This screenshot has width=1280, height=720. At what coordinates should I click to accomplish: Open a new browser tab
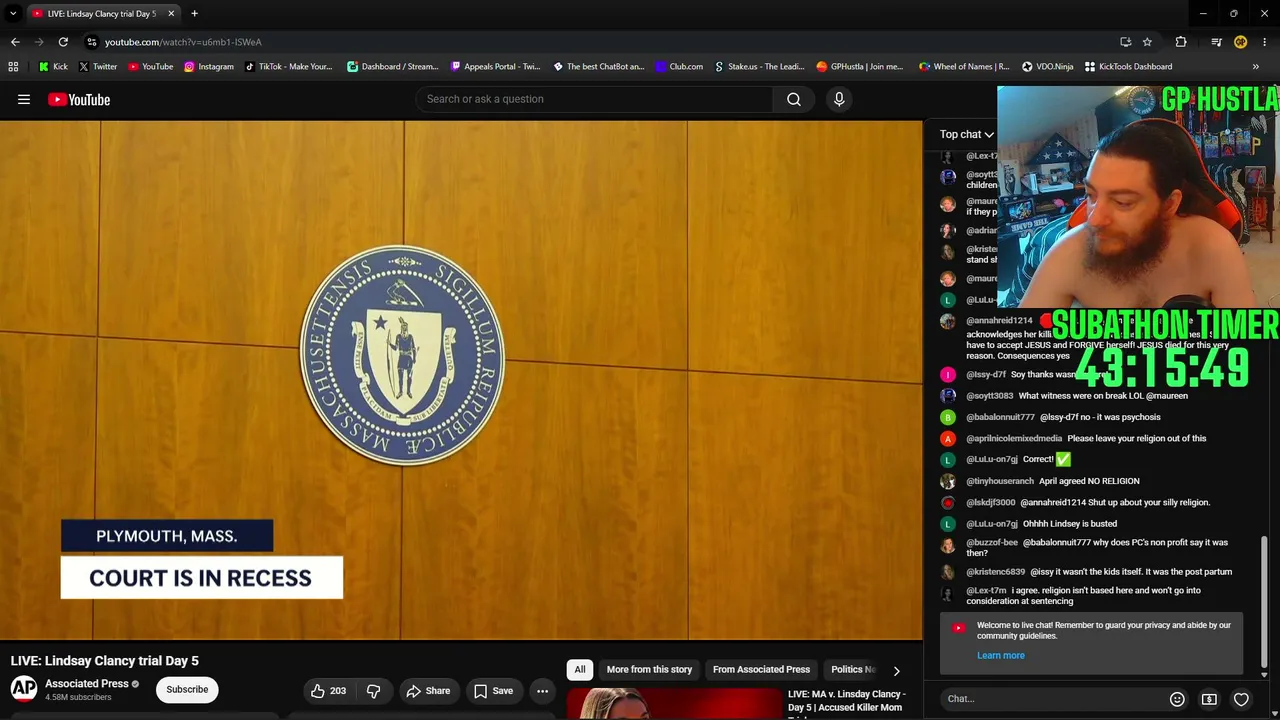[194, 14]
